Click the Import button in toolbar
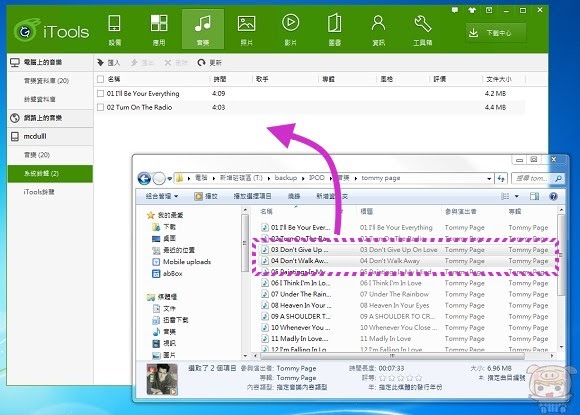 (108, 63)
